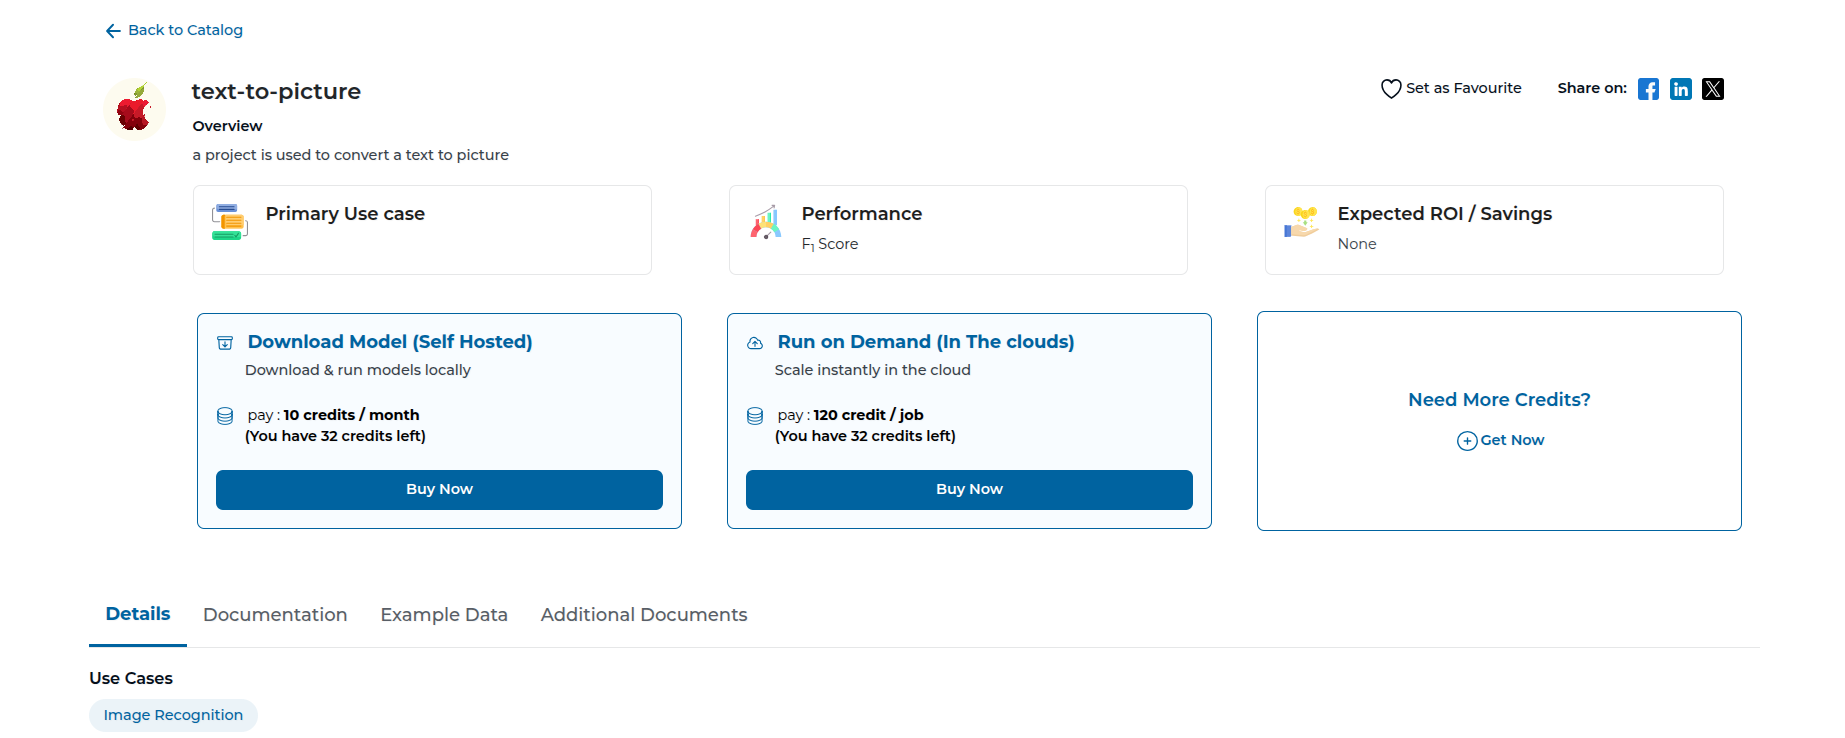Click credits left note under 10 credits / month
1845x738 pixels.
point(335,436)
